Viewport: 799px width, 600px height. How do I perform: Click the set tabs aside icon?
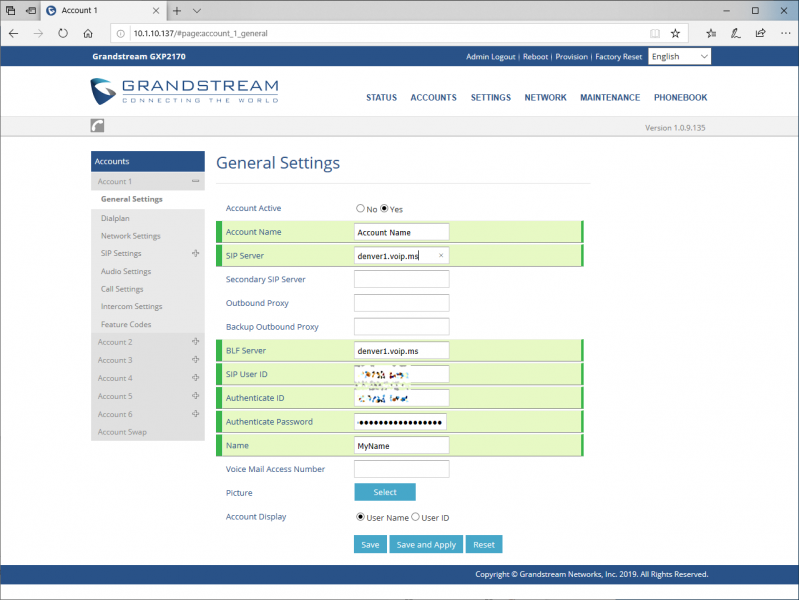pos(31,11)
